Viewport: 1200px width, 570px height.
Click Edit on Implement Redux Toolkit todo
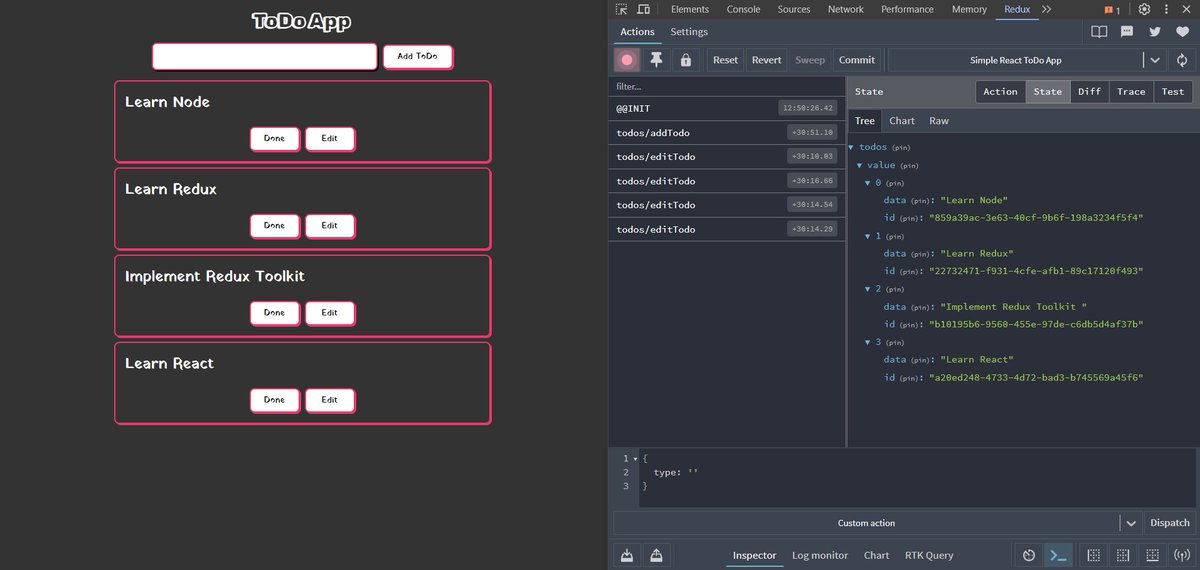point(329,313)
